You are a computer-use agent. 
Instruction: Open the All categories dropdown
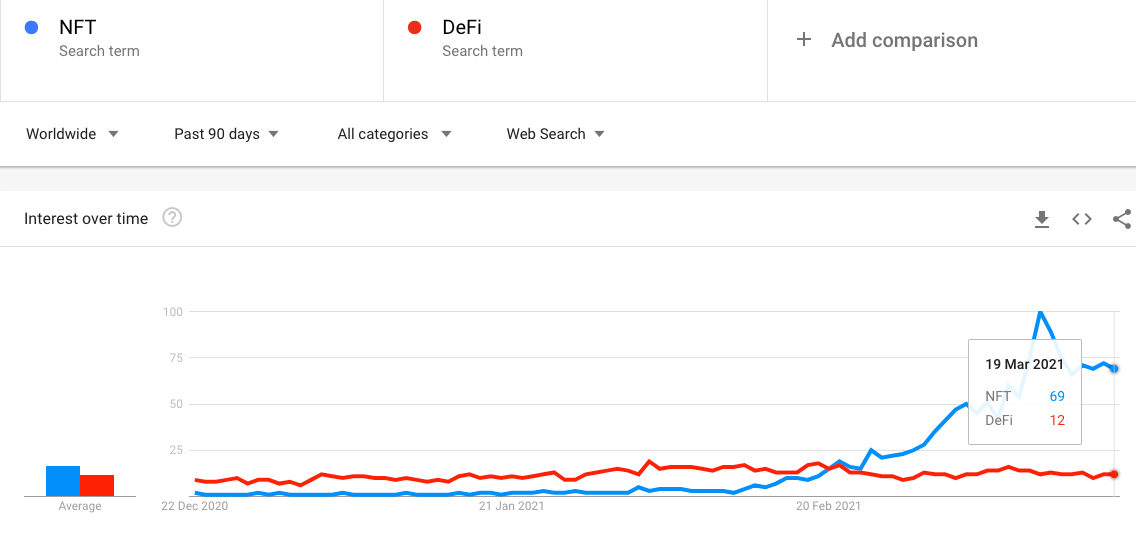tap(395, 134)
